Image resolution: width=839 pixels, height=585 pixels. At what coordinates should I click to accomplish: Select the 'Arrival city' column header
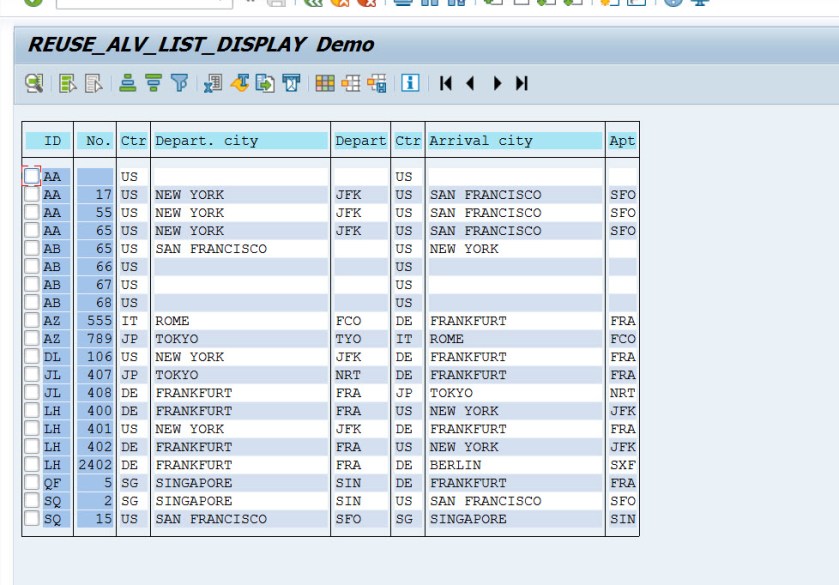coord(514,141)
